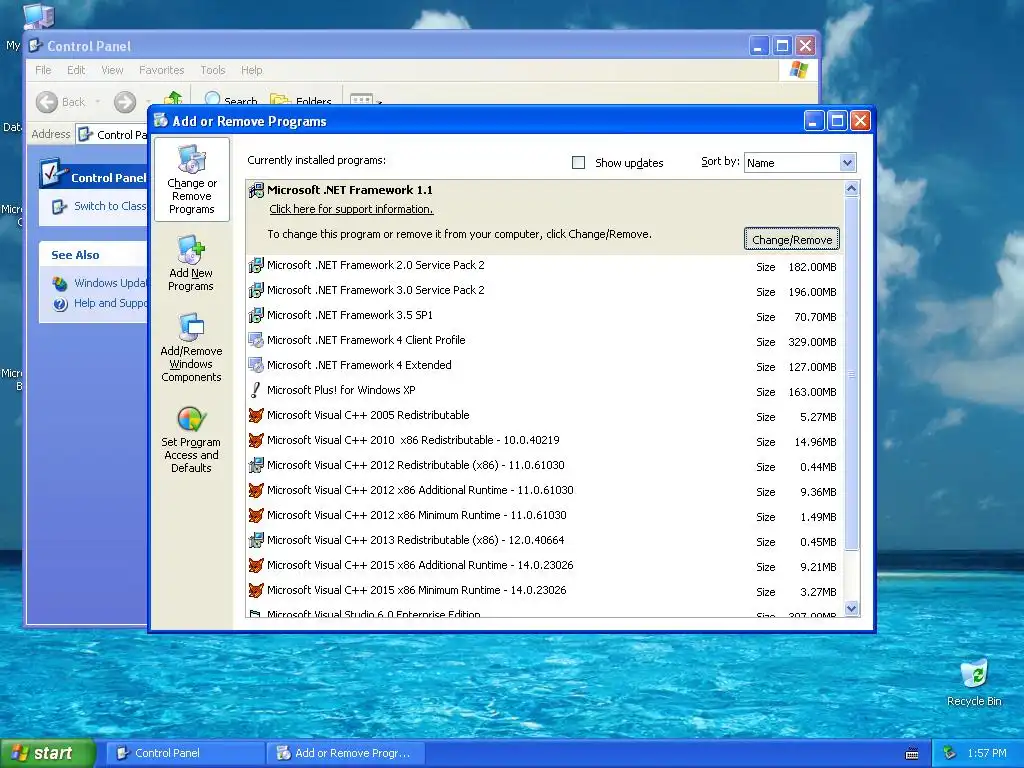Open Recycle Bin desktop icon

pos(974,674)
